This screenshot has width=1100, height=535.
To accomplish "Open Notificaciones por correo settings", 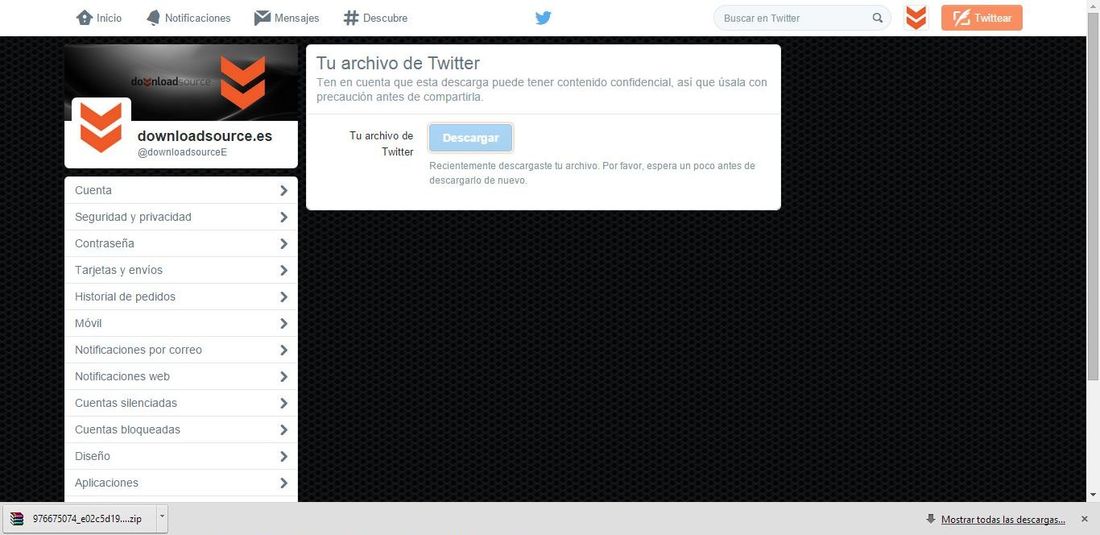I will [x=181, y=350].
